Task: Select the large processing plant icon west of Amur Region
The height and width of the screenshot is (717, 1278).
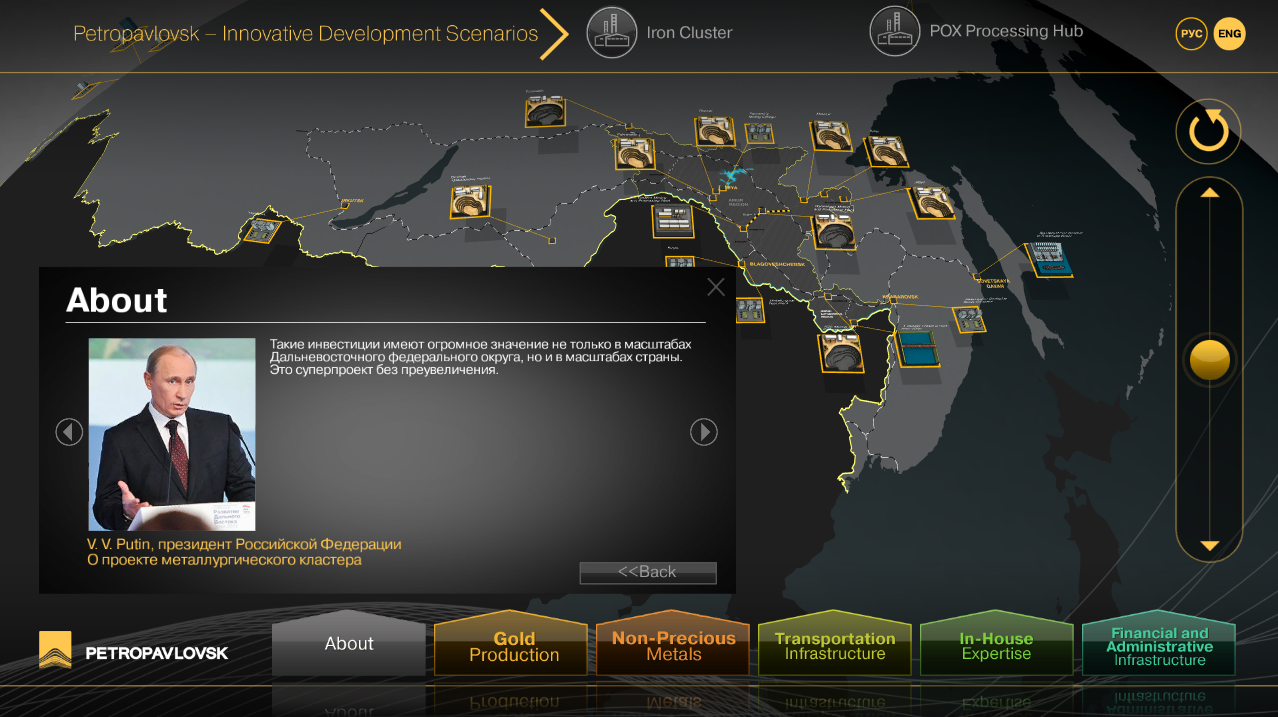Action: [x=673, y=220]
